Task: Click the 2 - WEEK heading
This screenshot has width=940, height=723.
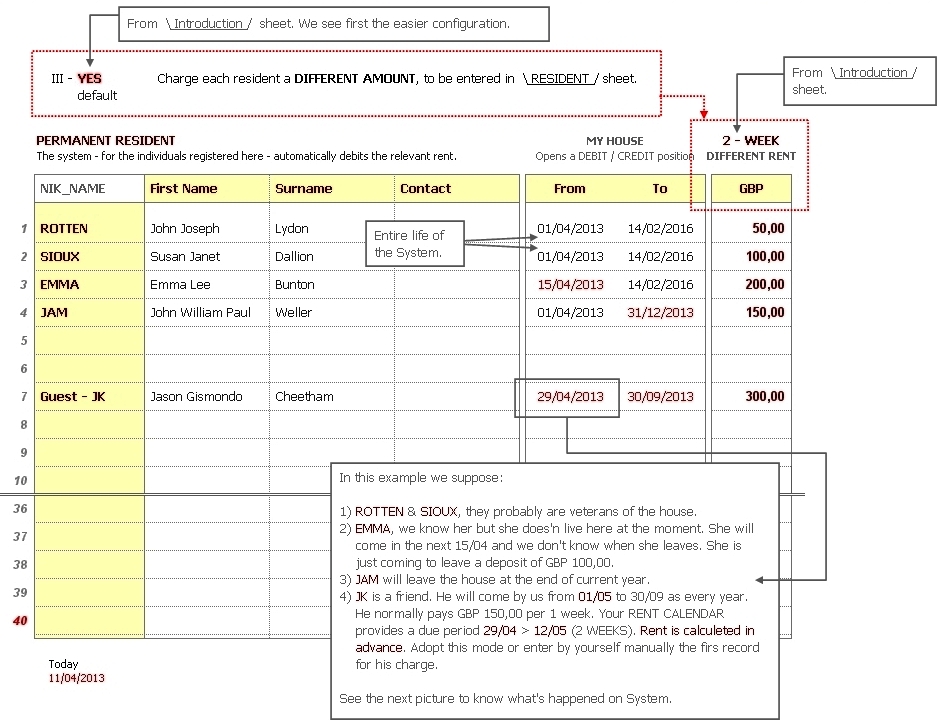Action: pos(751,141)
